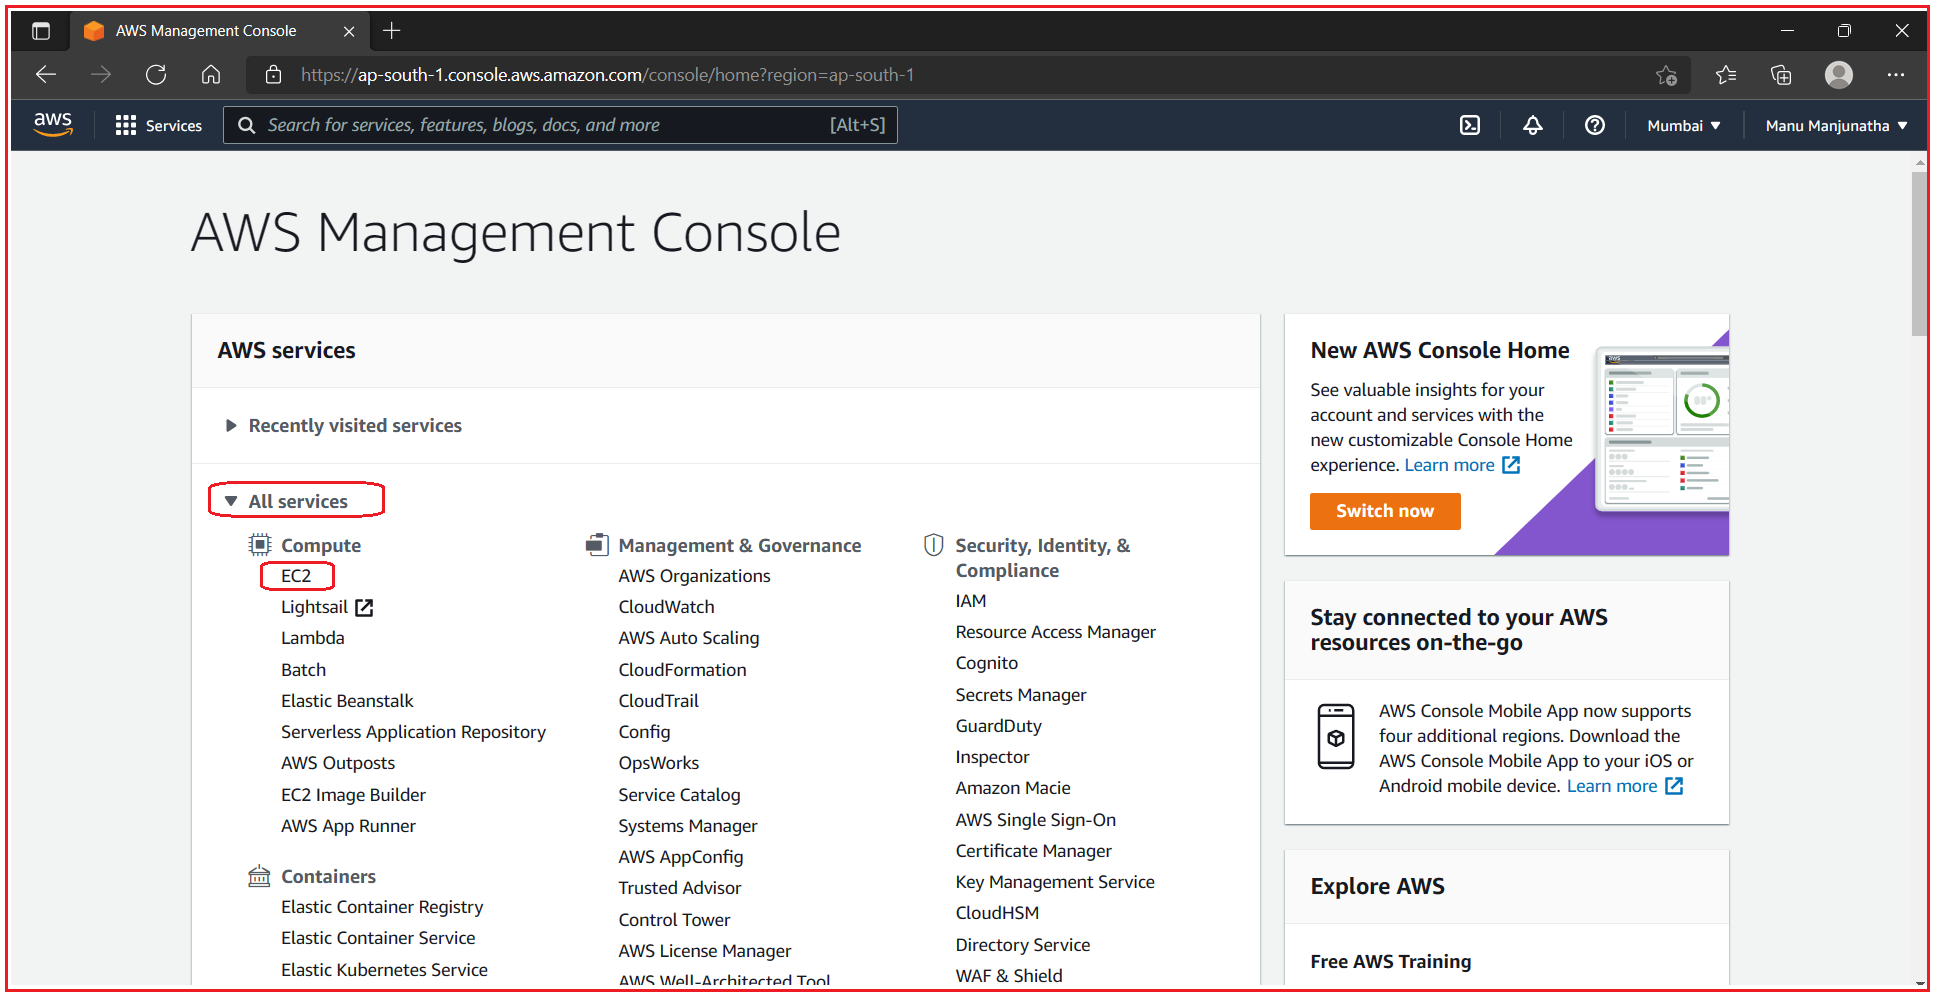Open the browser profile avatar
1937x997 pixels.
click(1839, 75)
